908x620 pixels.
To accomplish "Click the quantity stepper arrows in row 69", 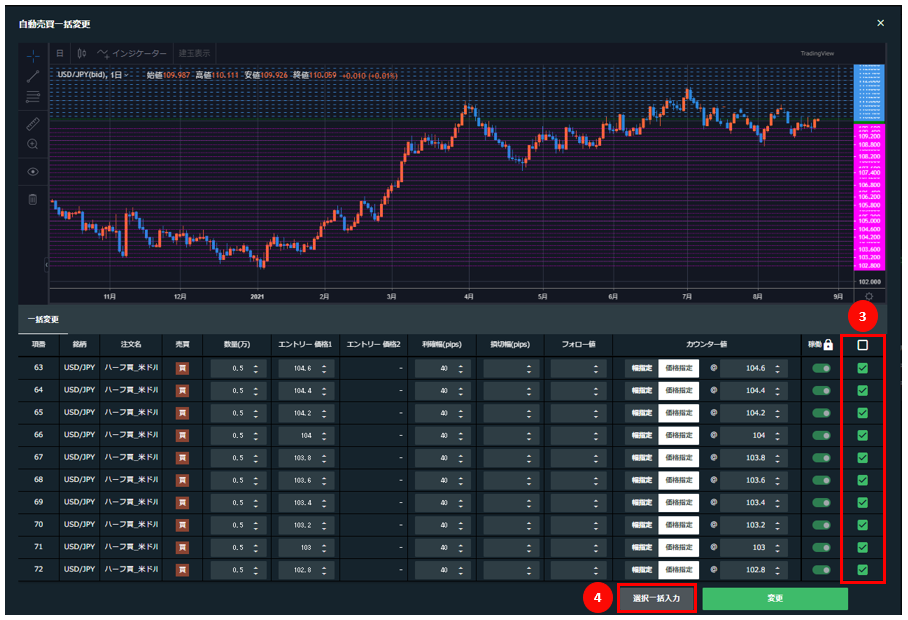I will (256, 503).
